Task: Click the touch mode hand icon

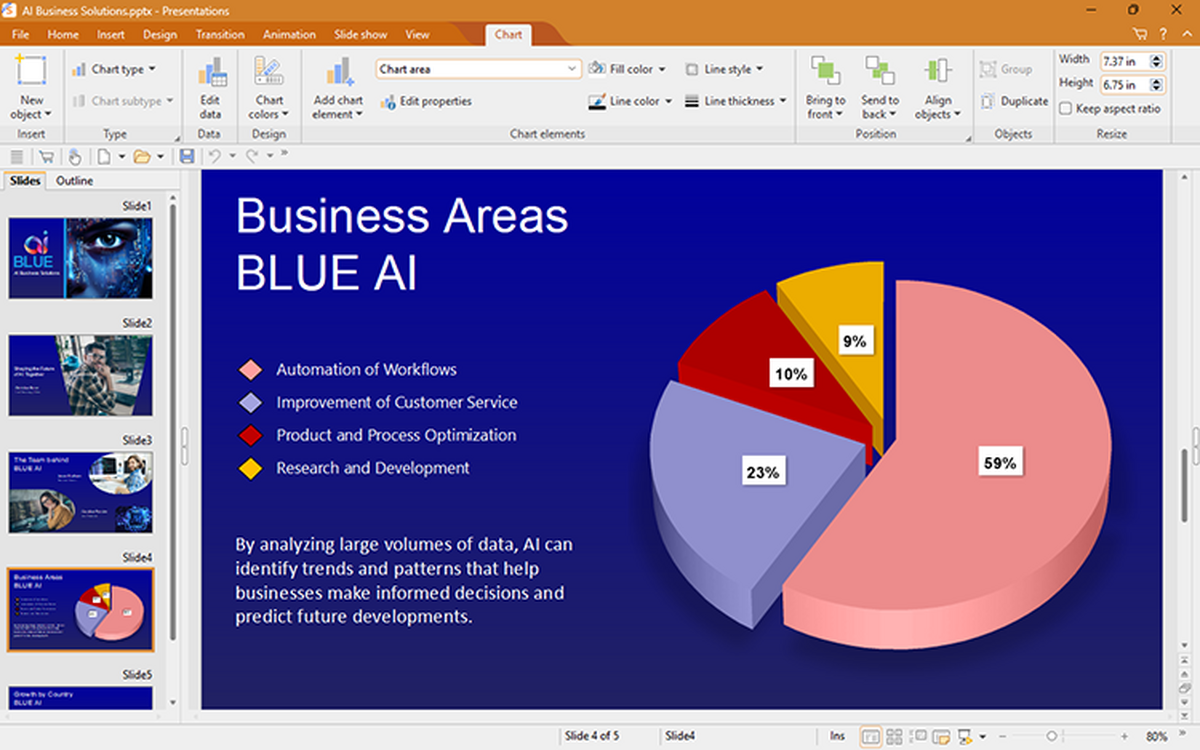Action: point(74,156)
